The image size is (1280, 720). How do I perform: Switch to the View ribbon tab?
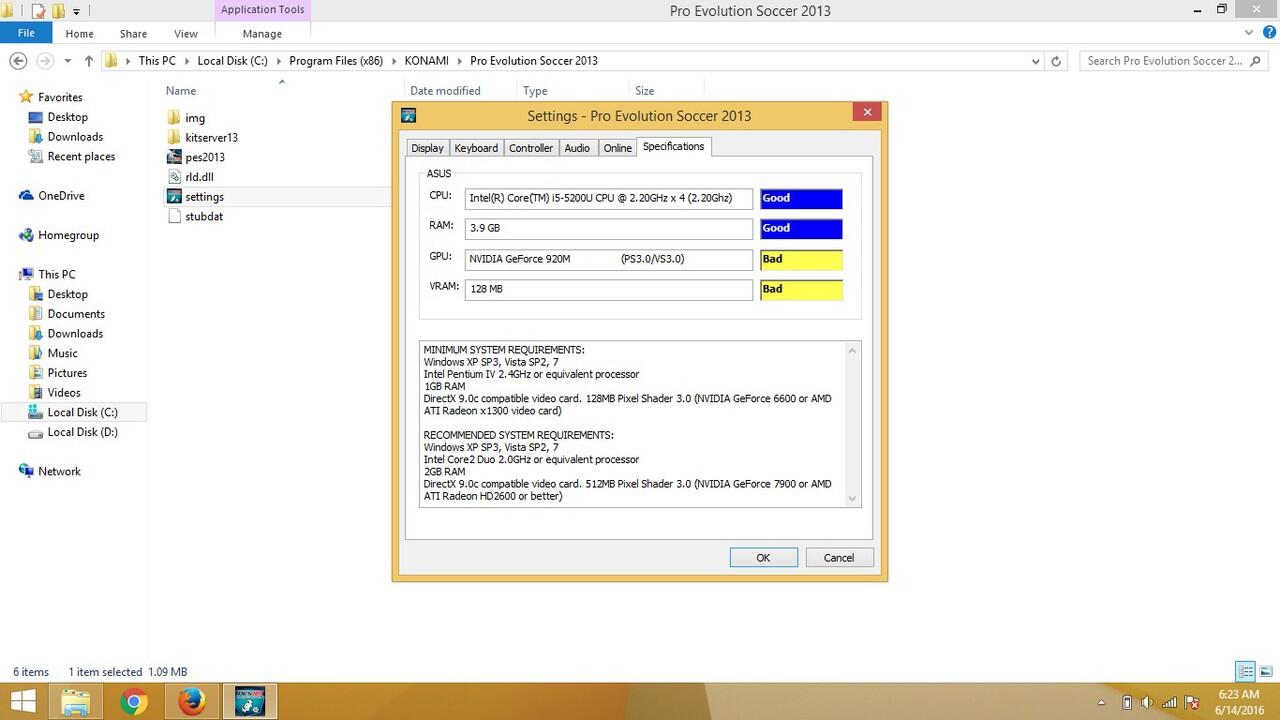(x=186, y=33)
